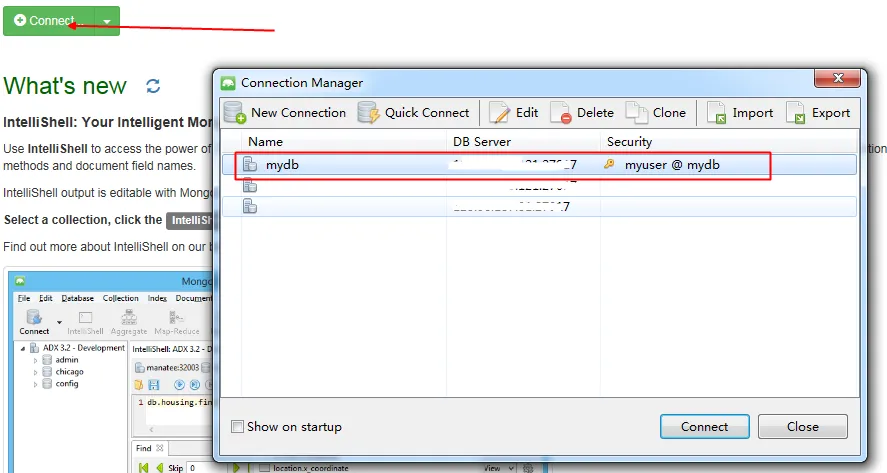Image resolution: width=887 pixels, height=473 pixels.
Task: Click the green first-page navigation icon
Action: pyautogui.click(x=144, y=467)
